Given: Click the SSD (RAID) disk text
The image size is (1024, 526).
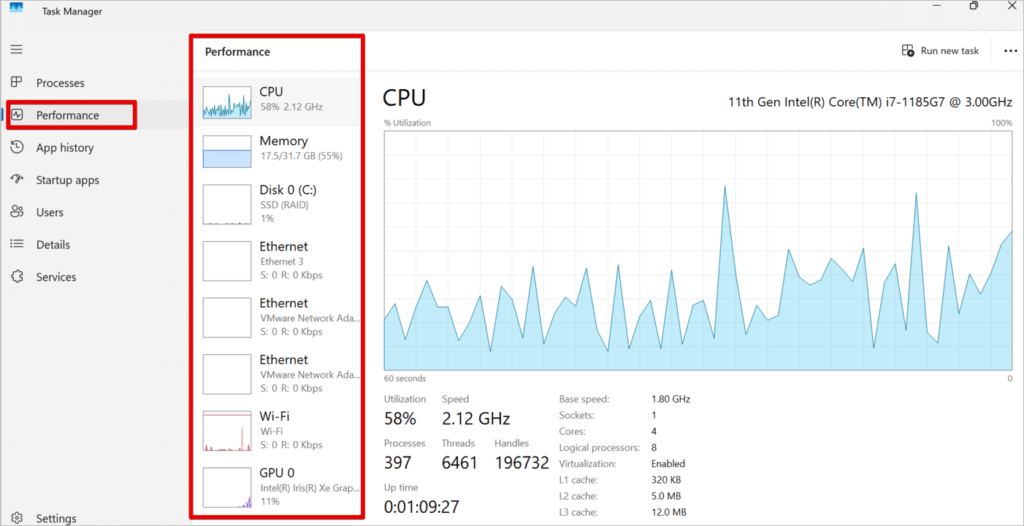Looking at the screenshot, I should [x=284, y=205].
